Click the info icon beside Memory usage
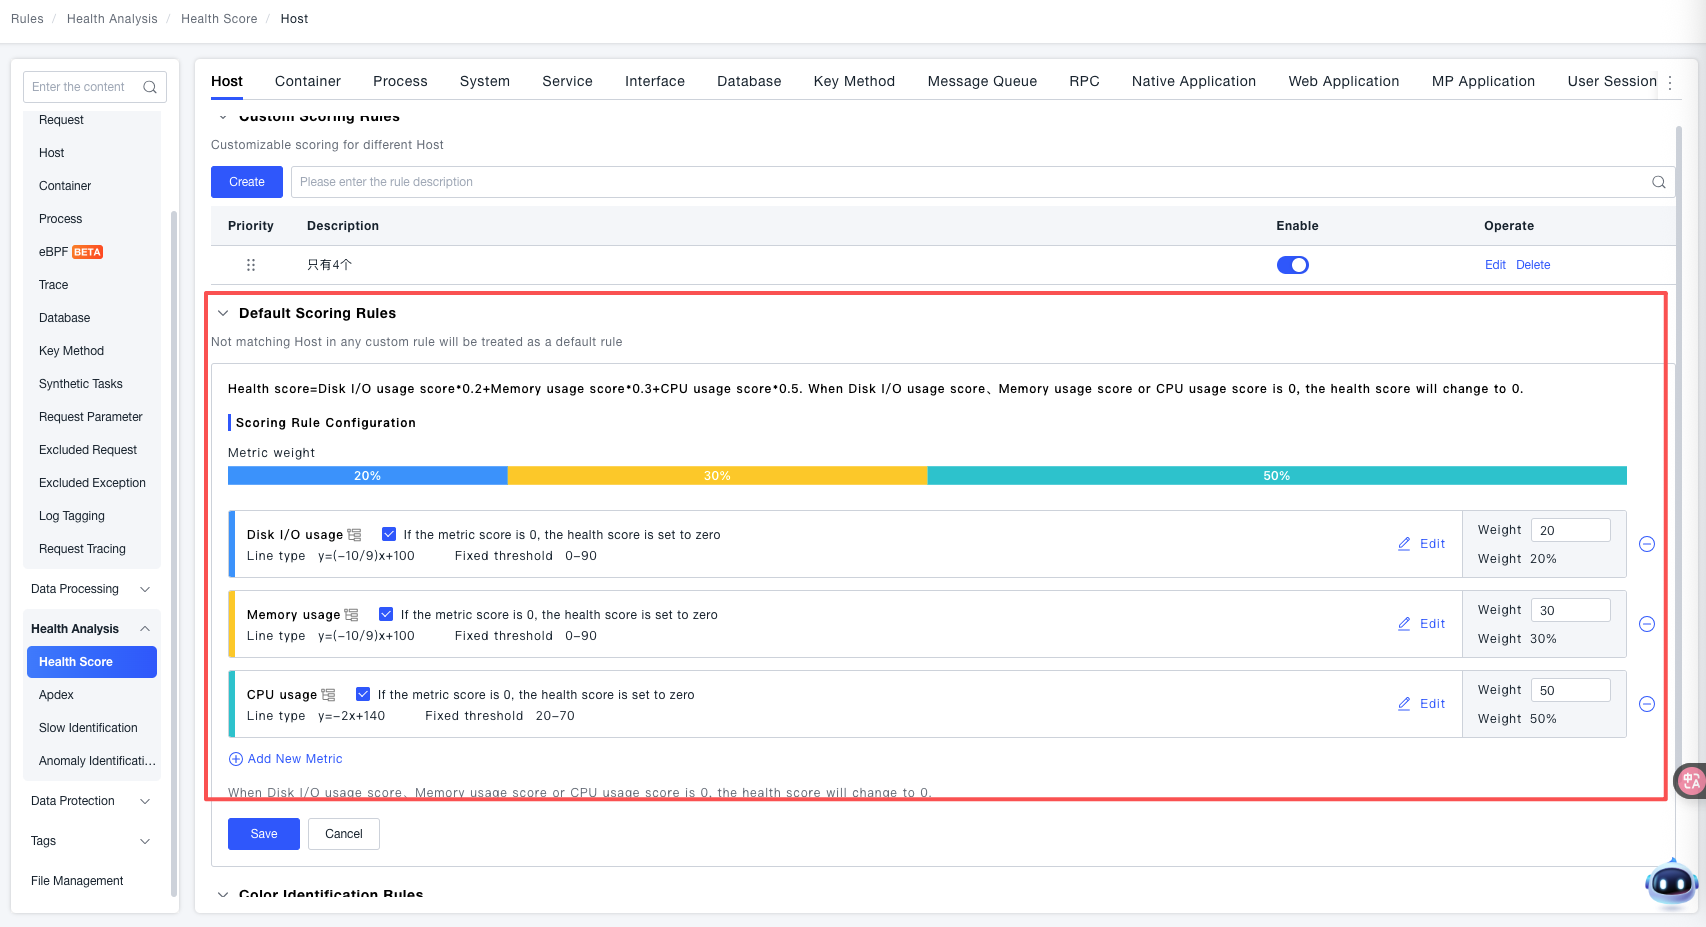This screenshot has height=927, width=1706. click(x=352, y=615)
